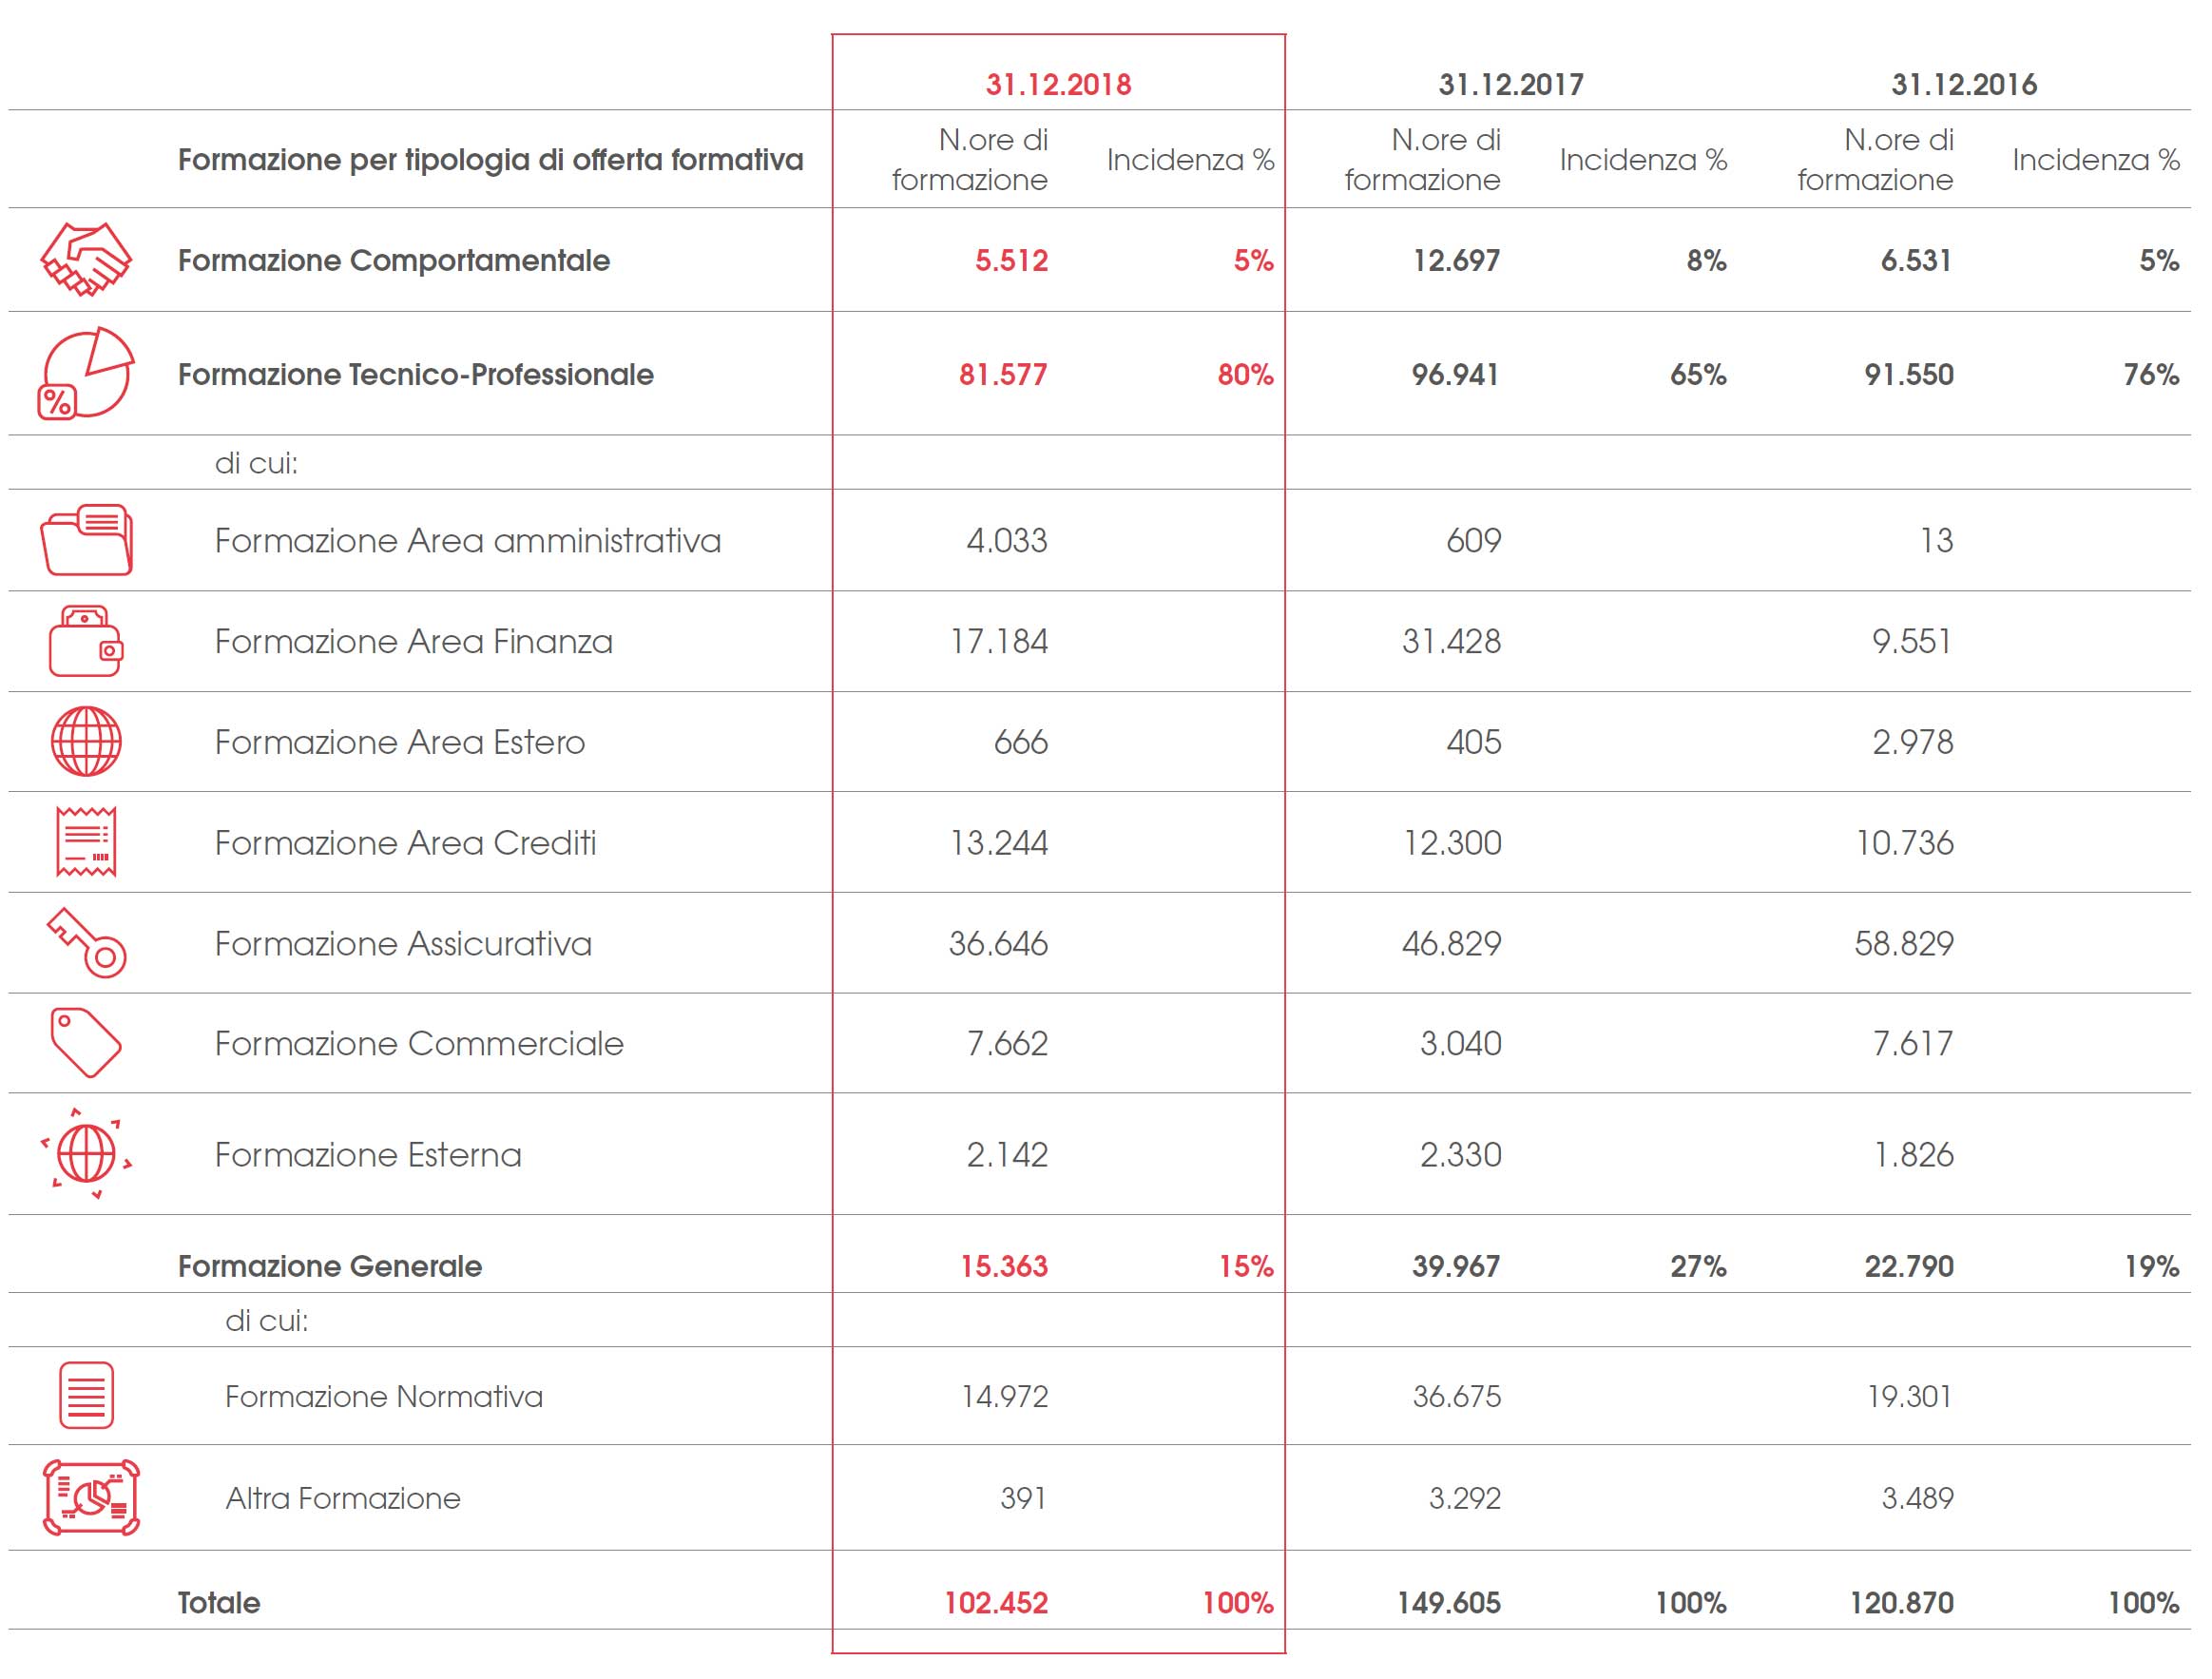Select the 31.12.2018 column header
2212x1679 pixels.
coord(1058,84)
